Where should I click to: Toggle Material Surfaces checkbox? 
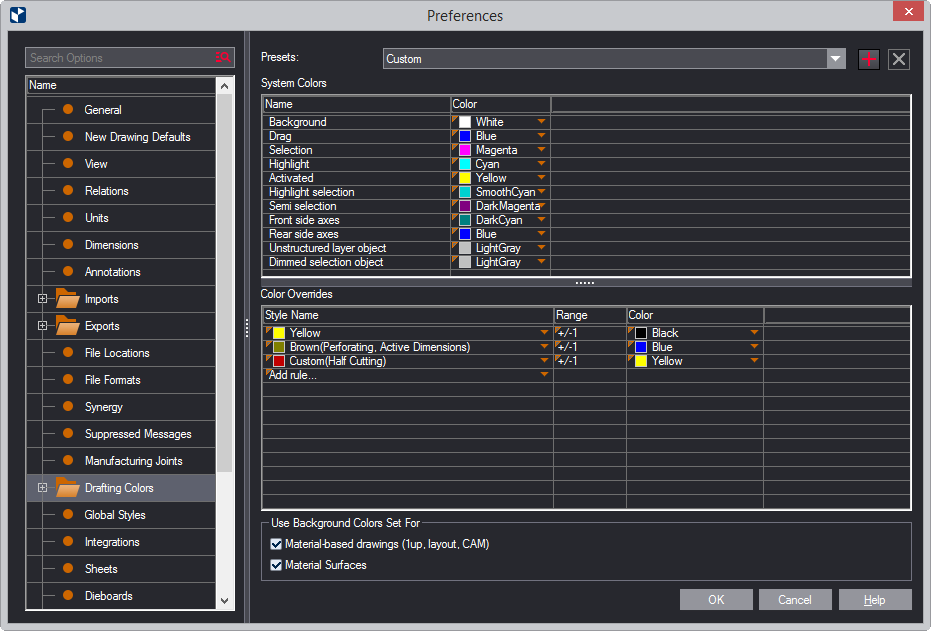click(276, 565)
